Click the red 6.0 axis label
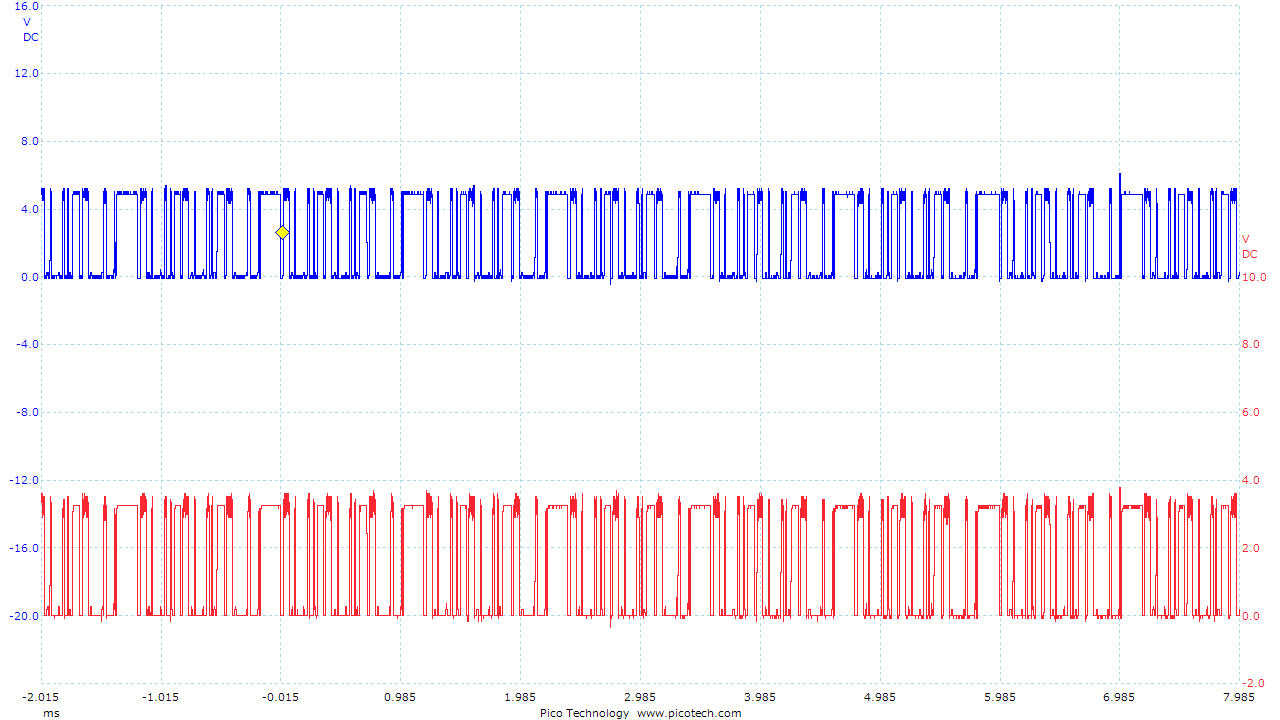The width and height of the screenshot is (1280, 720). click(x=1251, y=412)
